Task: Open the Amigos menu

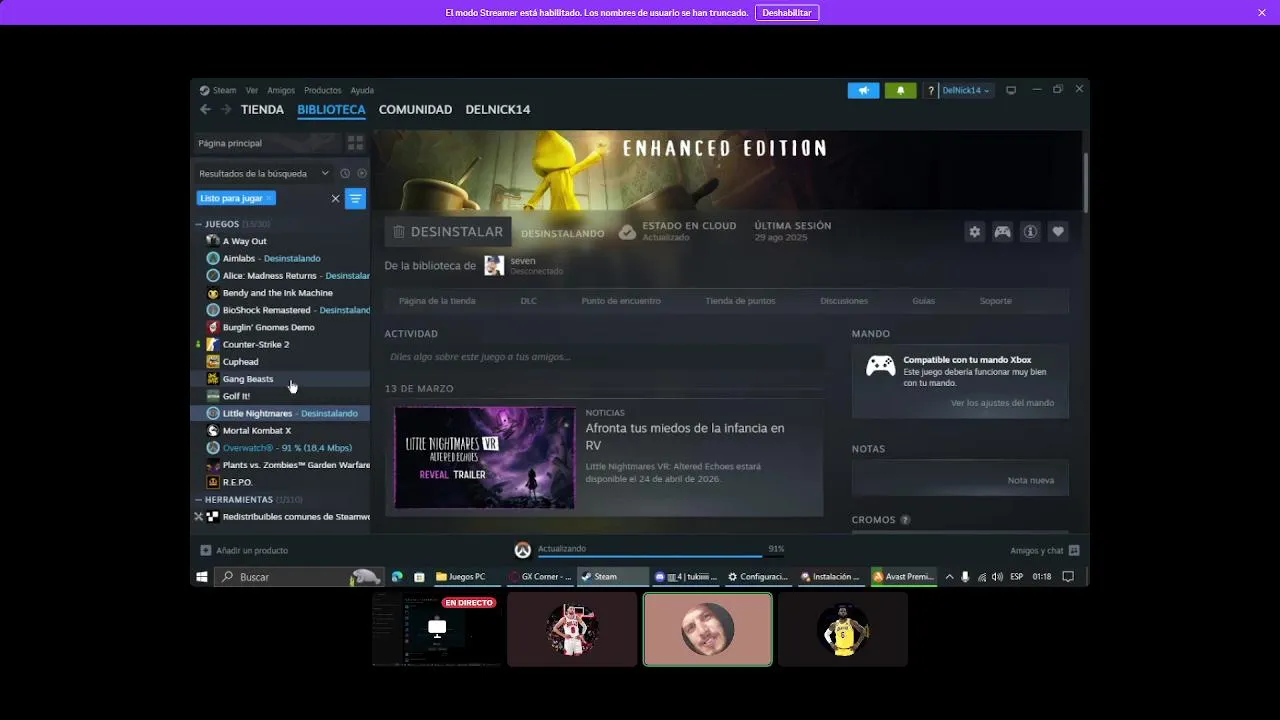Action: coord(281,90)
